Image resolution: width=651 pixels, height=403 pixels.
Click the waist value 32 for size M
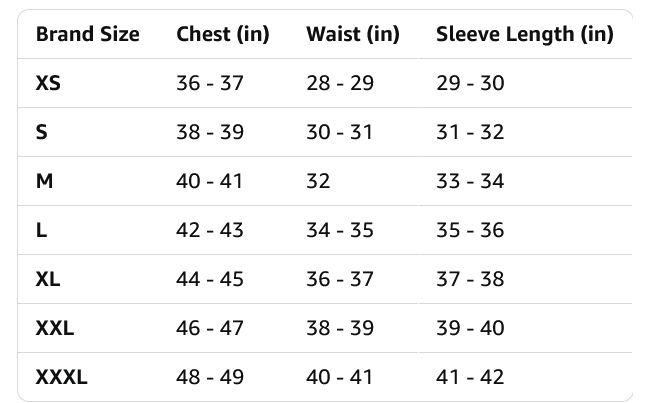click(318, 181)
